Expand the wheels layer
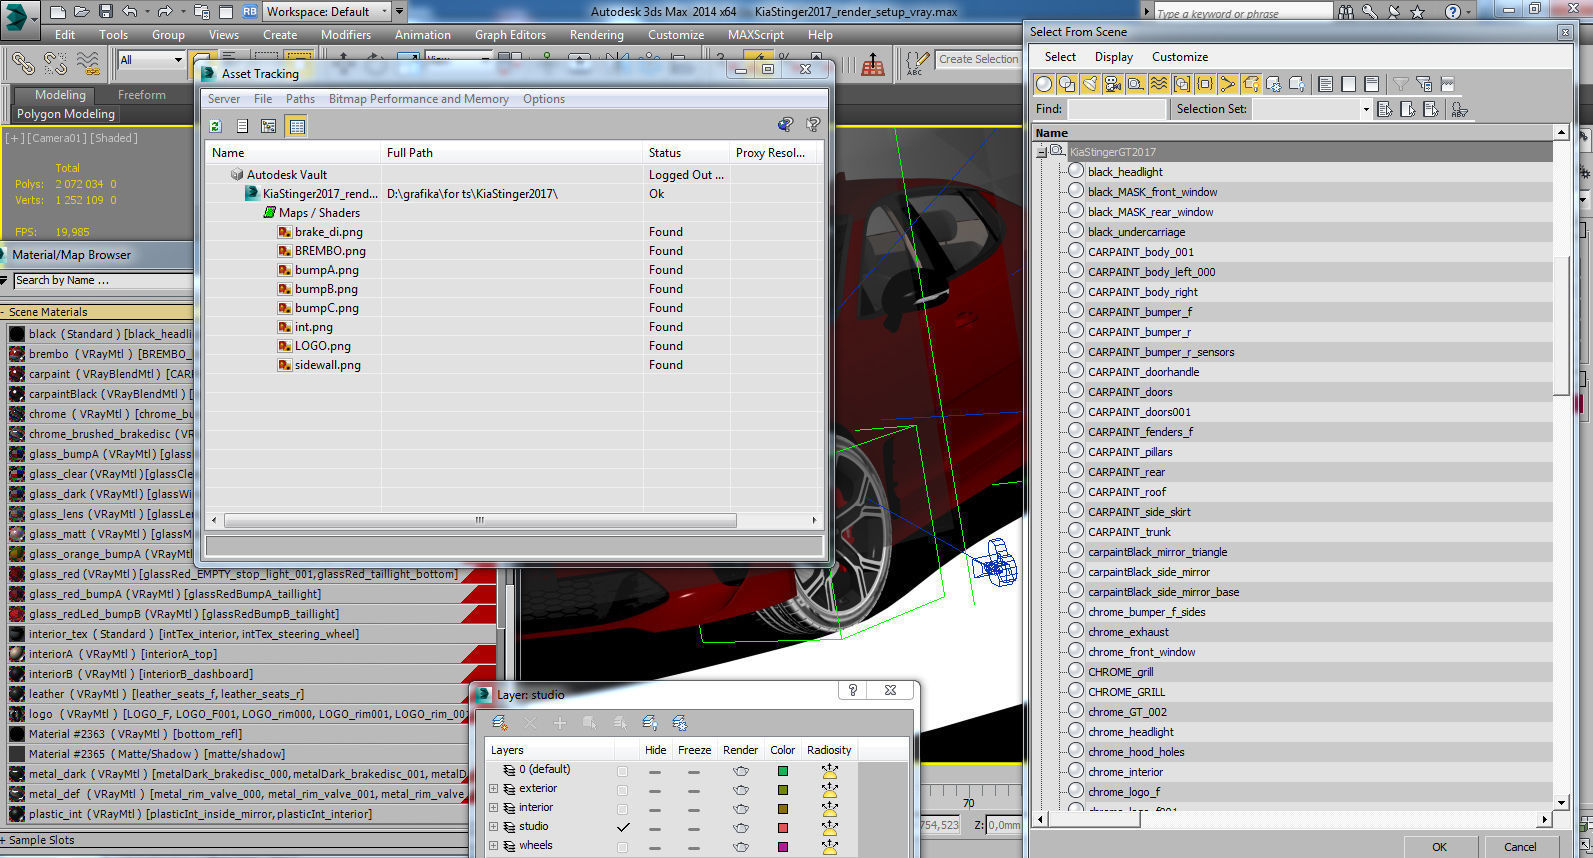Image resolution: width=1593 pixels, height=858 pixels. 493,846
